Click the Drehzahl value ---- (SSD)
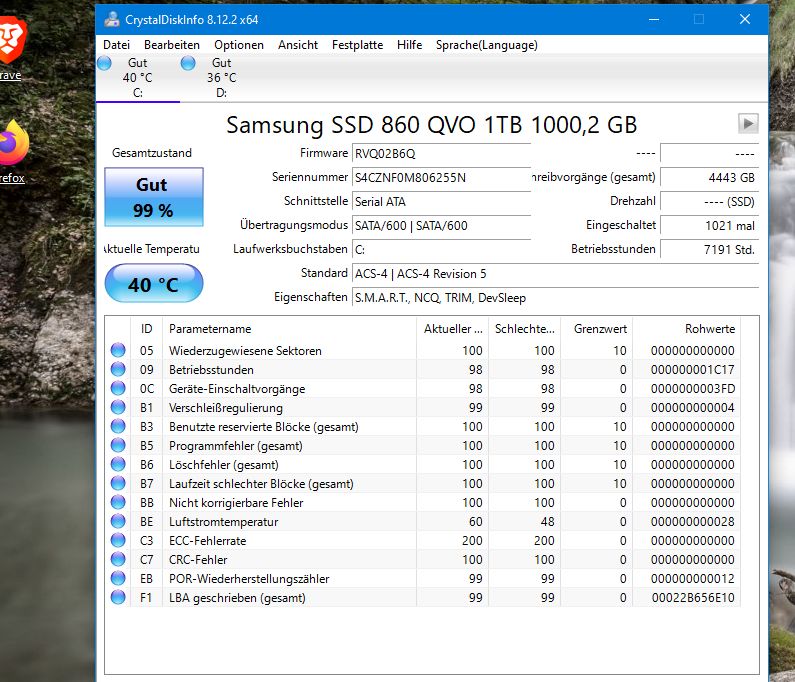Screen dimensions: 795x682 (709, 202)
